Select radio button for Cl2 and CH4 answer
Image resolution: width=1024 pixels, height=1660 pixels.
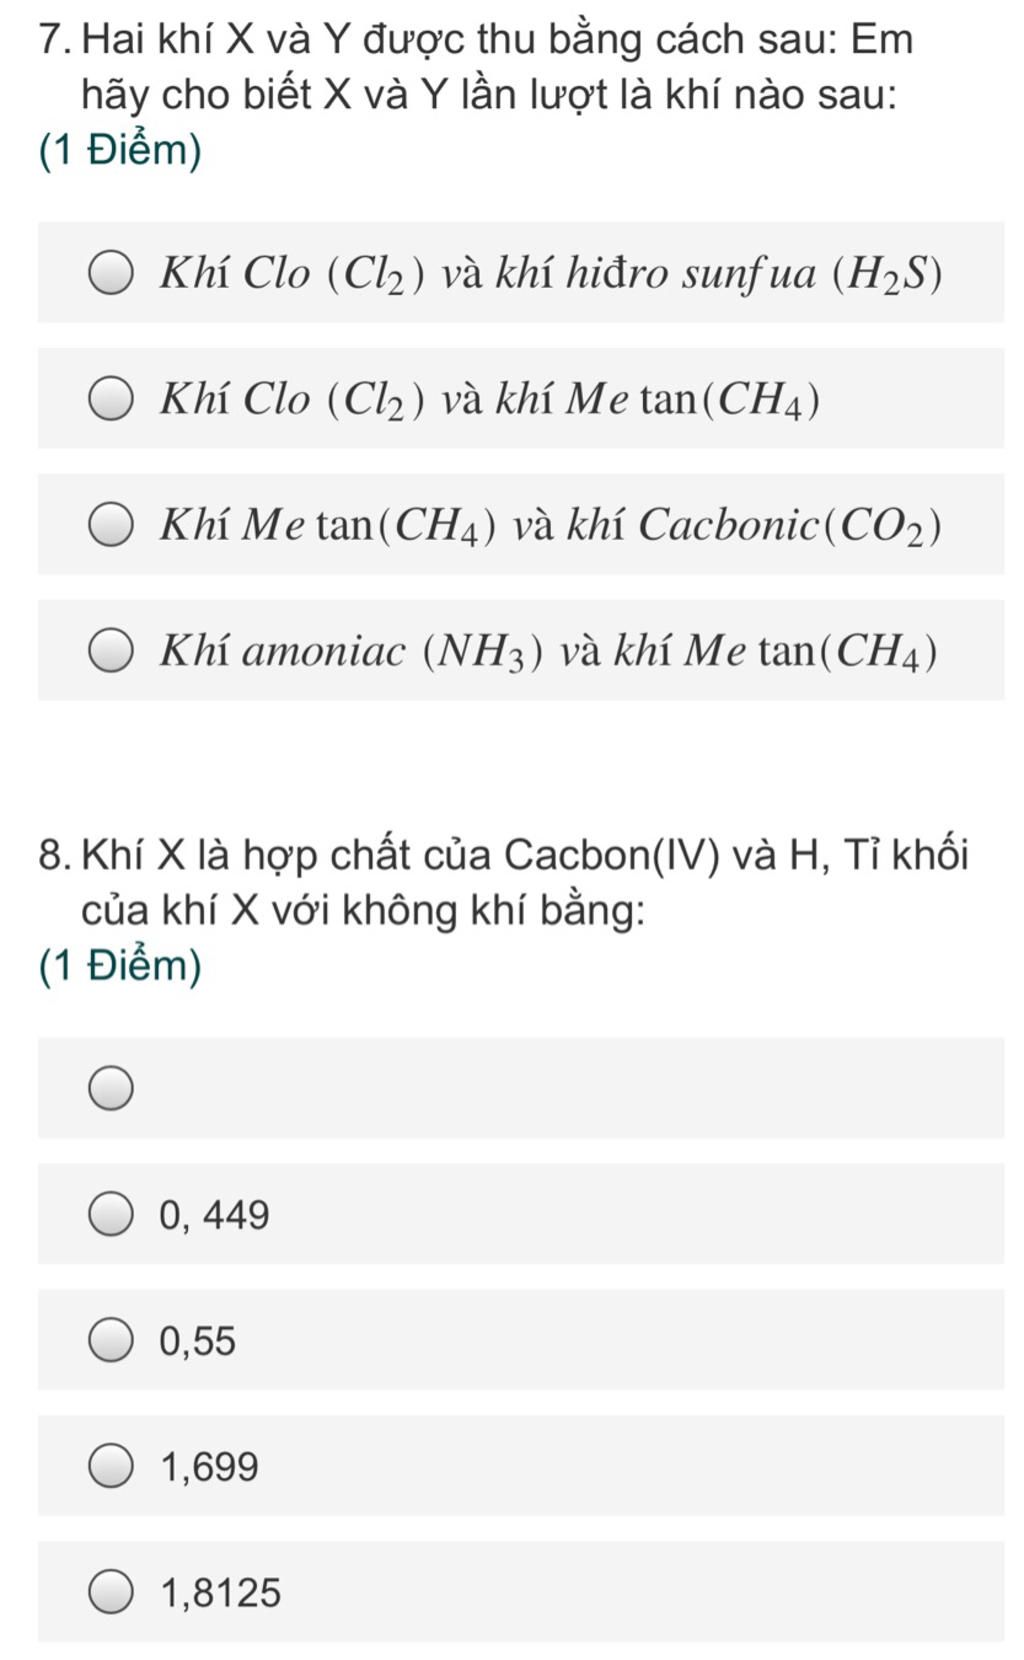coord(111,399)
